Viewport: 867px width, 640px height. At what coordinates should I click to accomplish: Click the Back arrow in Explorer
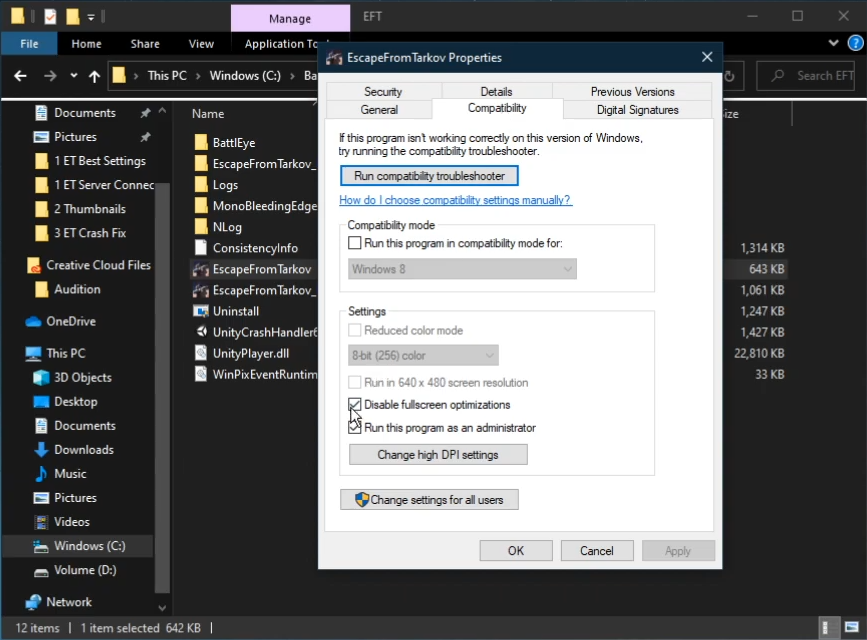[20, 76]
